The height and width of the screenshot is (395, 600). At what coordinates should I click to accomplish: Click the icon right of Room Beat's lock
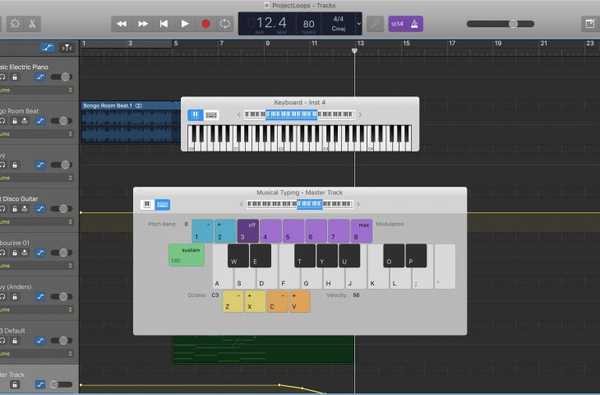click(x=24, y=121)
